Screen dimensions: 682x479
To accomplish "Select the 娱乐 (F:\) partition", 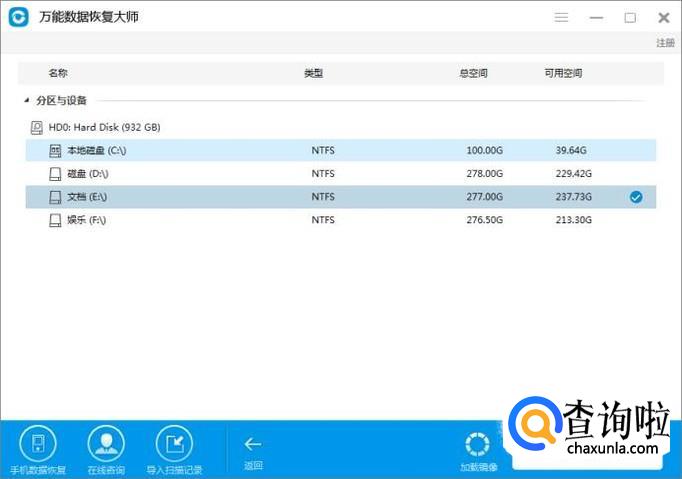I will (341, 220).
